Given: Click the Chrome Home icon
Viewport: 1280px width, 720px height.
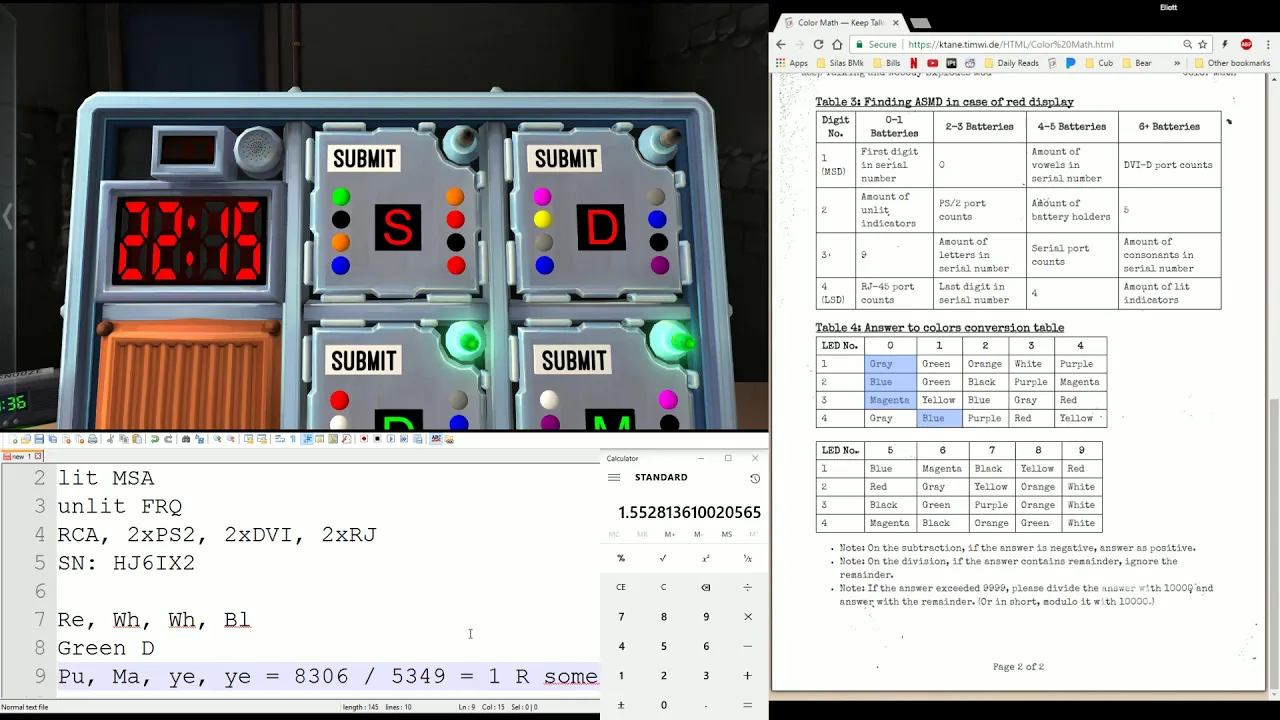Looking at the screenshot, I should [x=837, y=44].
